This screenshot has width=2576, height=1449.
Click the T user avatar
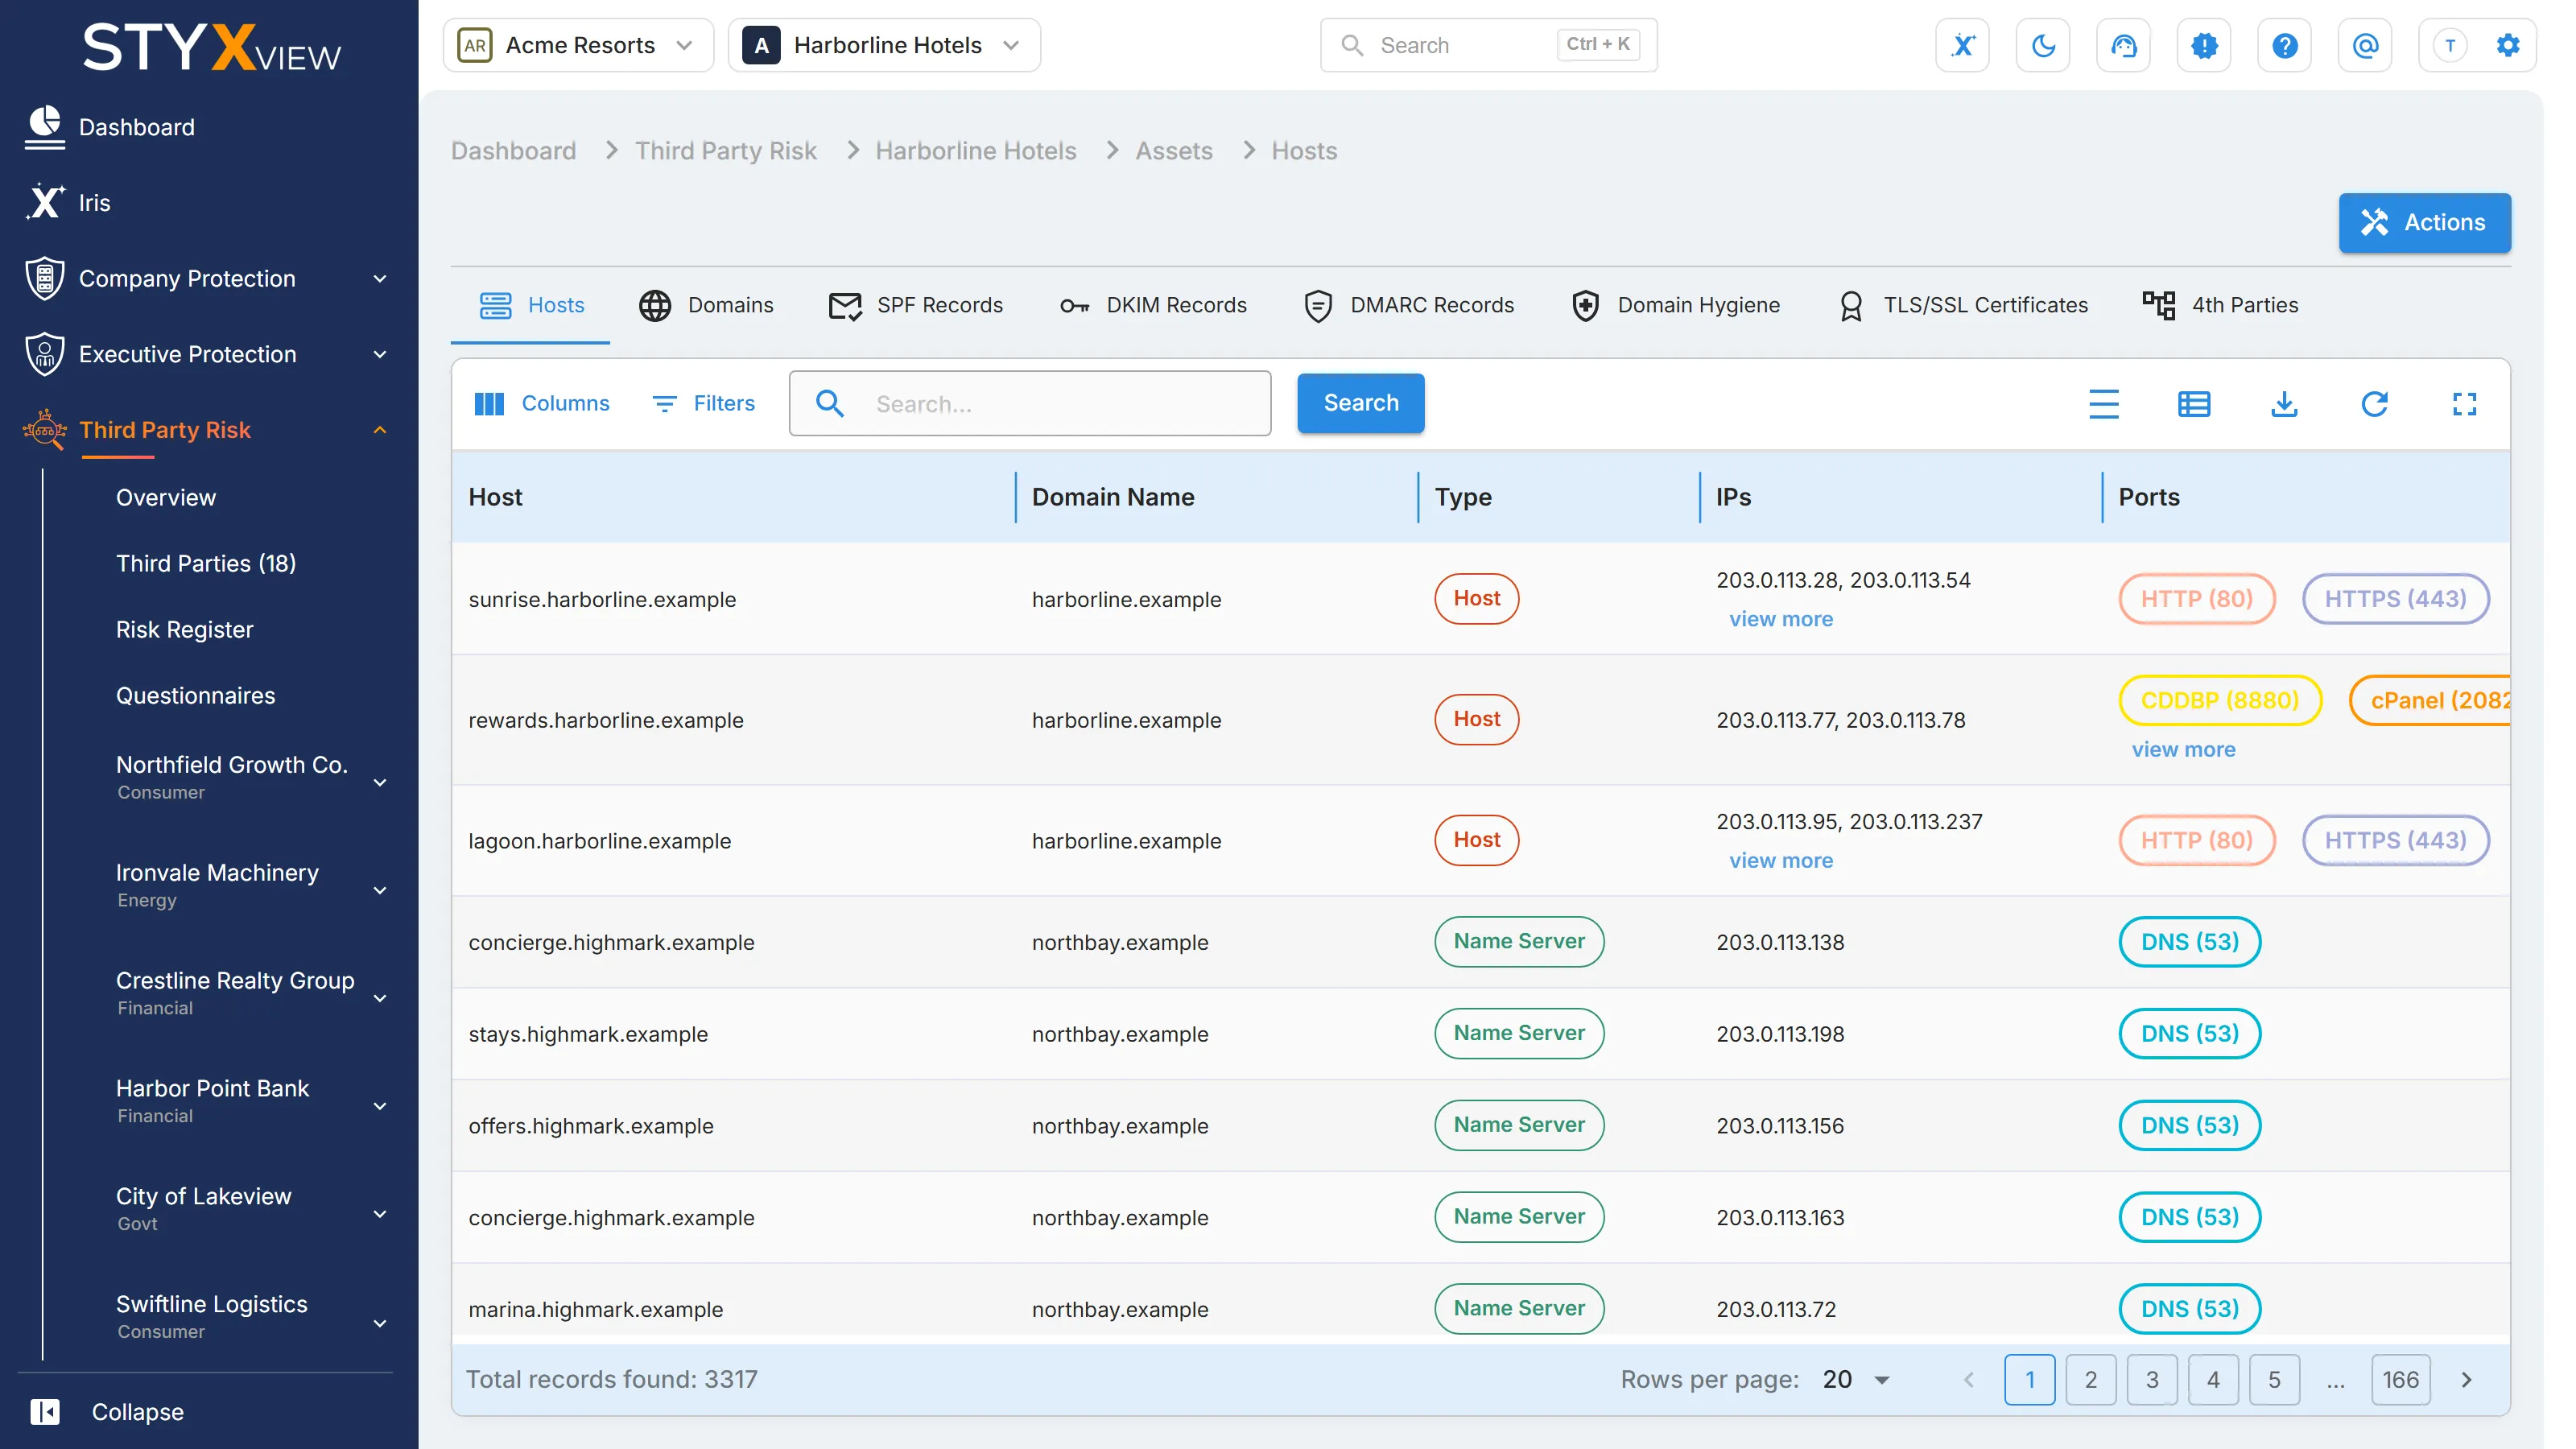point(2449,45)
